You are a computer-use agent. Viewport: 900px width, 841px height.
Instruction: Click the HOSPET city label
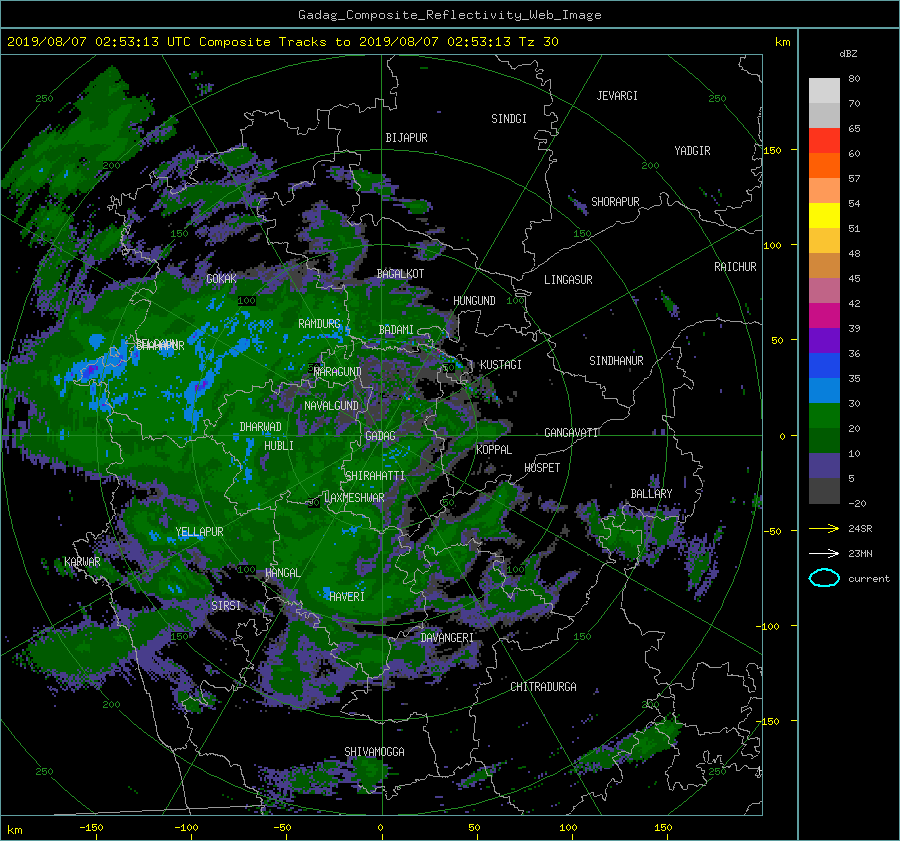(x=542, y=468)
